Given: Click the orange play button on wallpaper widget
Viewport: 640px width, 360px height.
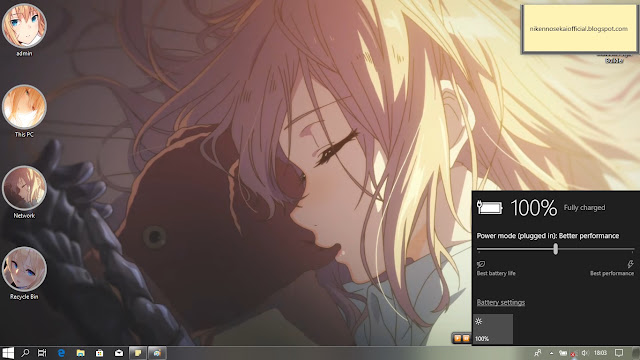Looking at the screenshot, I should click(458, 338).
